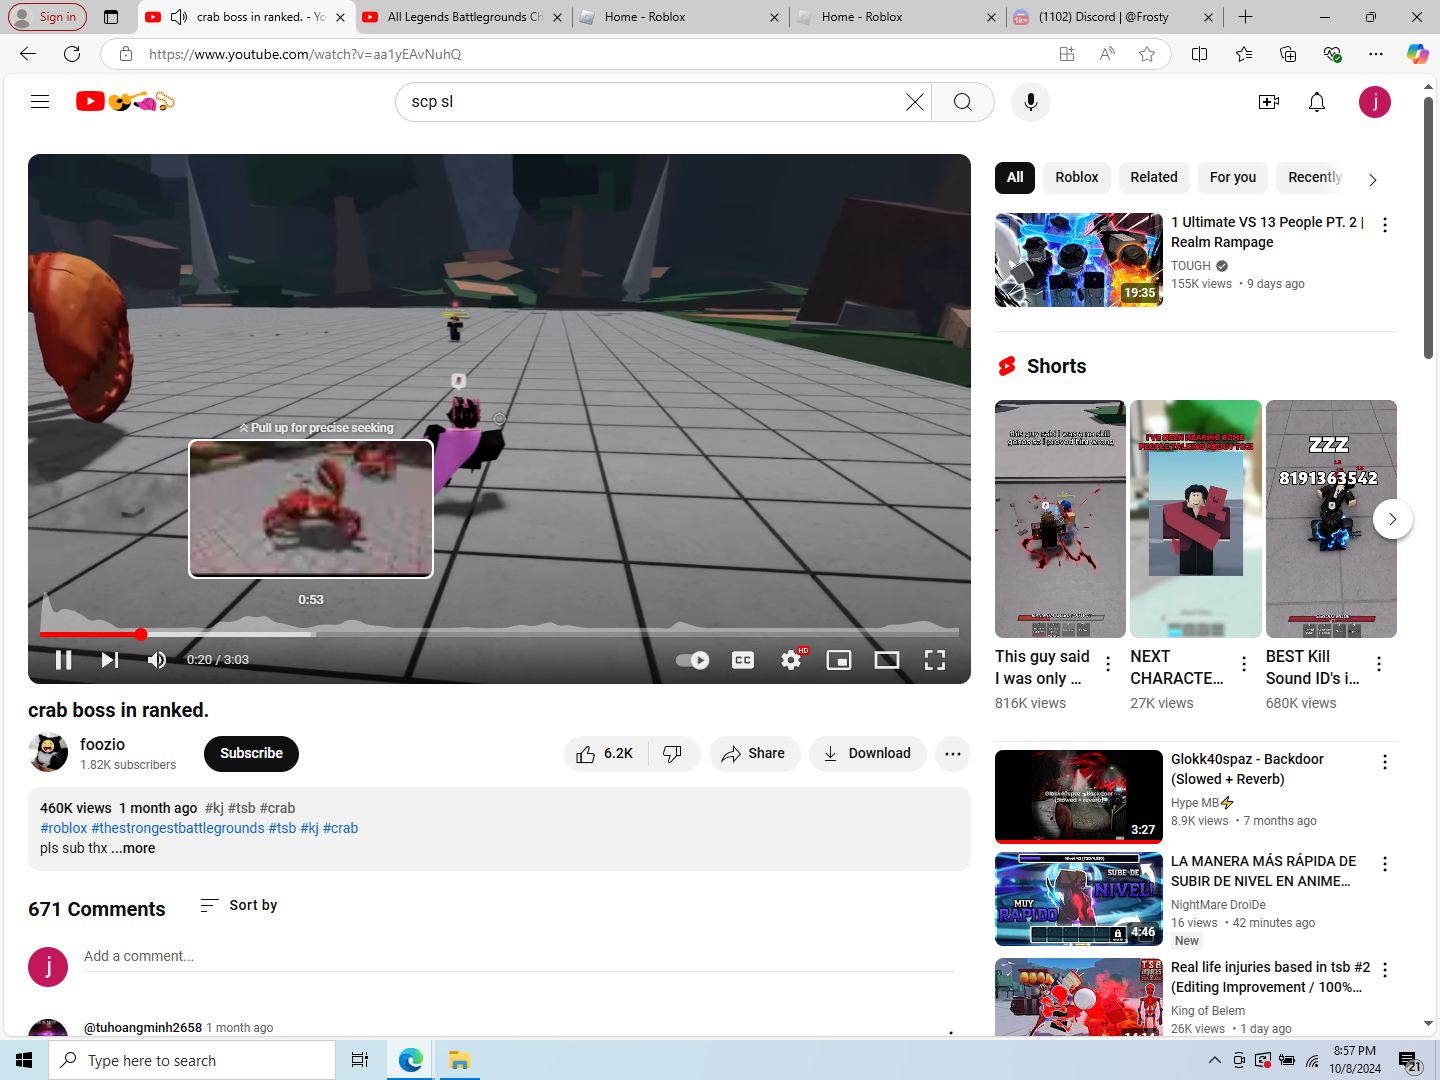This screenshot has height=1080, width=1440.
Task: Open options for 'This guy said' short
Action: coord(1108,663)
